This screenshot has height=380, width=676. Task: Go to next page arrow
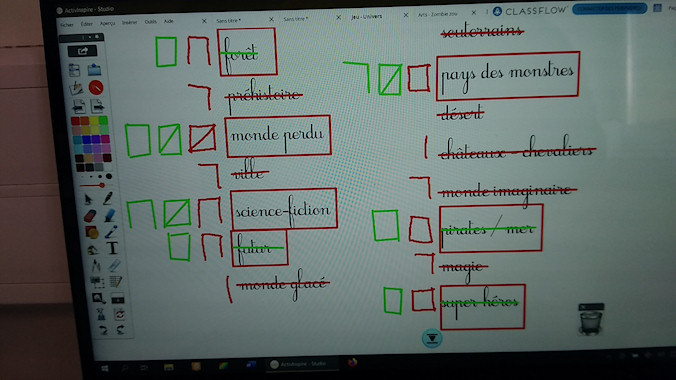[97, 106]
